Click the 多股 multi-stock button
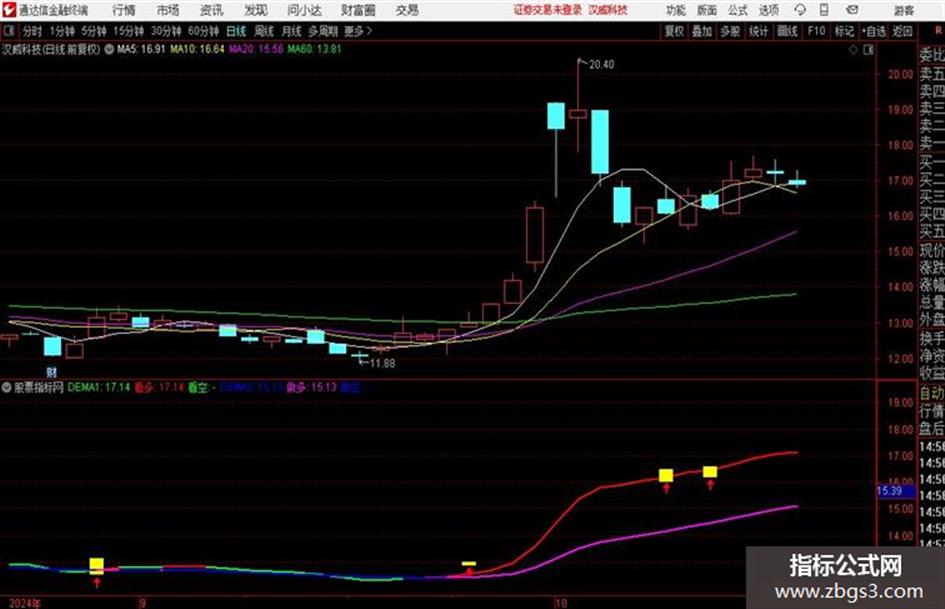 730,31
